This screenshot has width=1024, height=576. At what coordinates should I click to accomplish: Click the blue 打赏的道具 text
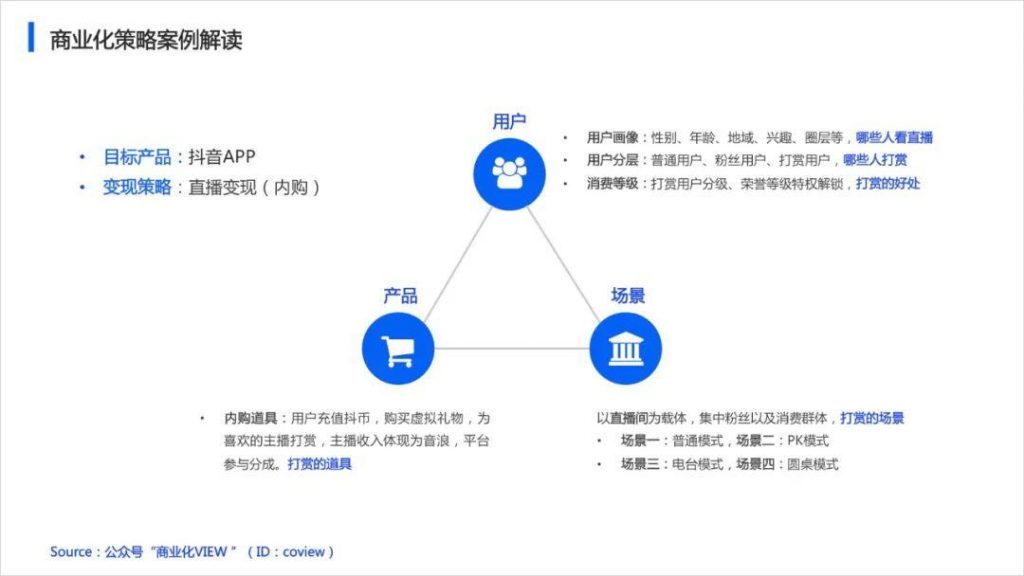coord(319,464)
